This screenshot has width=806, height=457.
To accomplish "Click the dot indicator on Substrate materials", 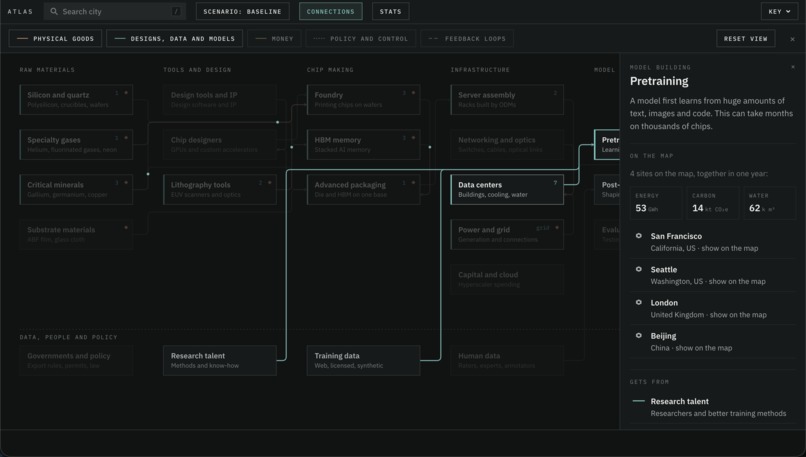I will click(x=126, y=228).
